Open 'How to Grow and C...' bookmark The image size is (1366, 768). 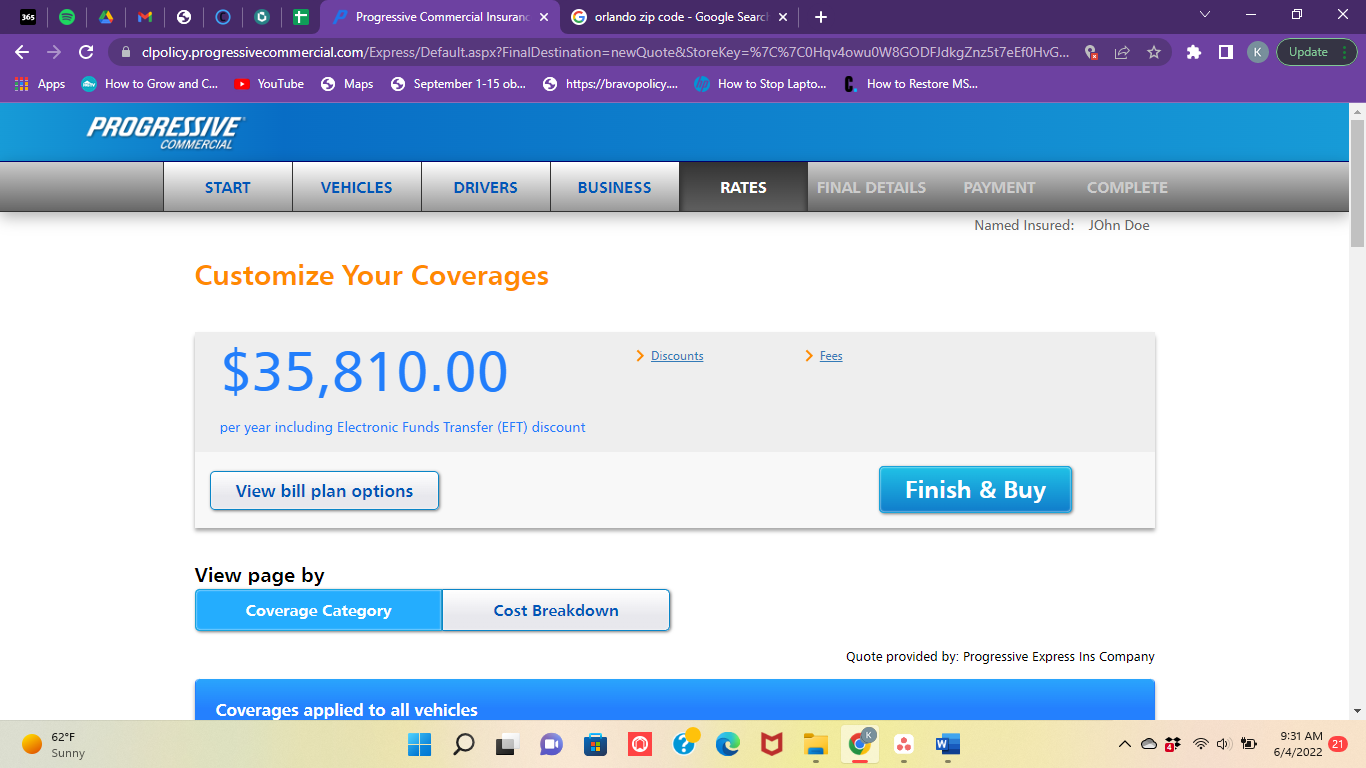150,84
